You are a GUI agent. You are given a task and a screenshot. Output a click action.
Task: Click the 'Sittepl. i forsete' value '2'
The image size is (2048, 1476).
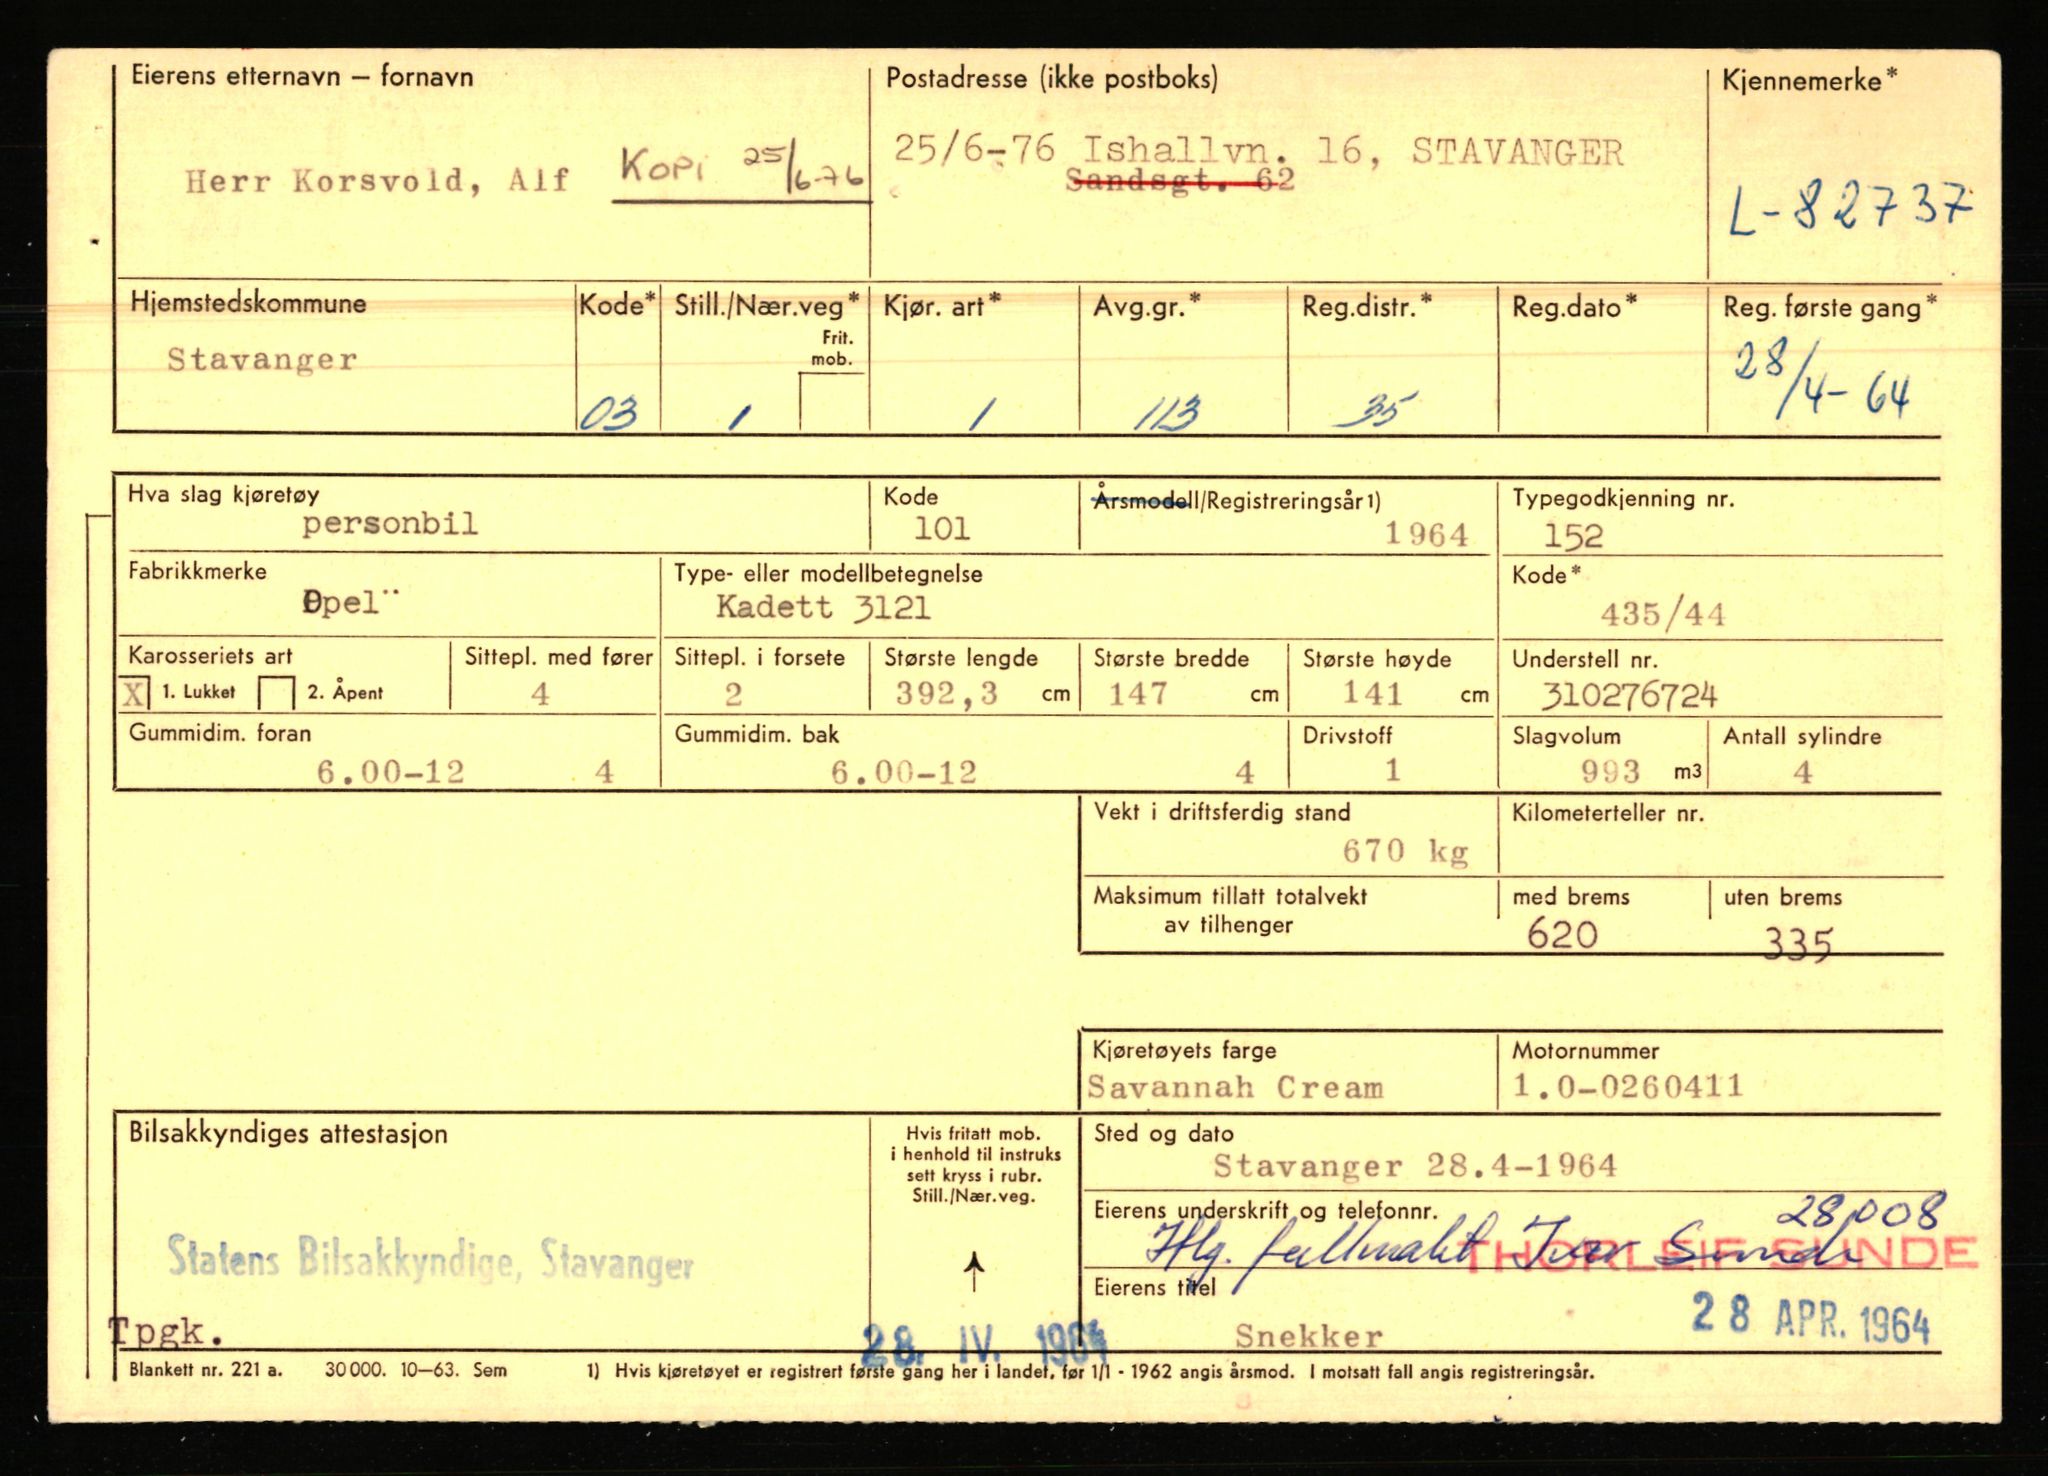(733, 693)
